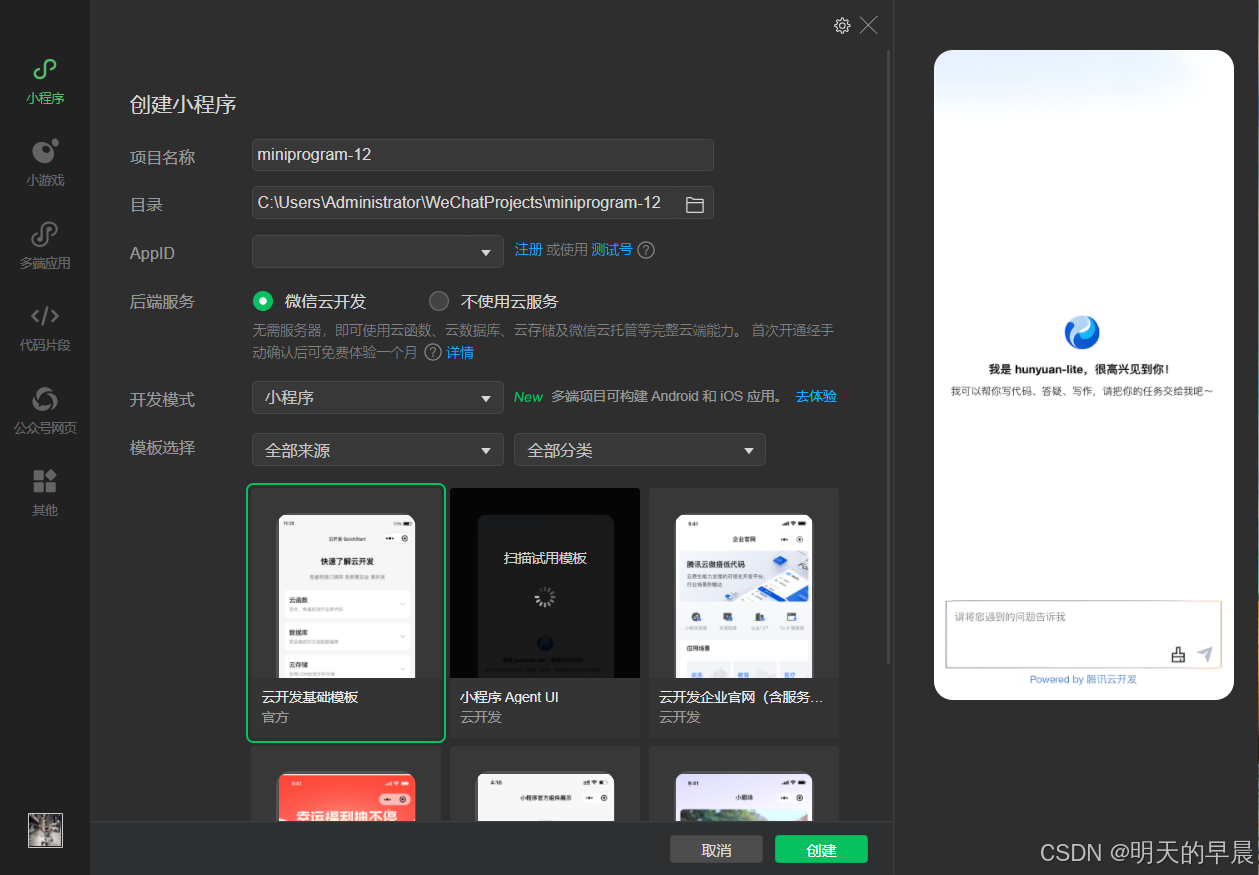Screen dimensions: 1259x875
Task: Click the hunyuan logo in preview
Action: tap(1082, 332)
